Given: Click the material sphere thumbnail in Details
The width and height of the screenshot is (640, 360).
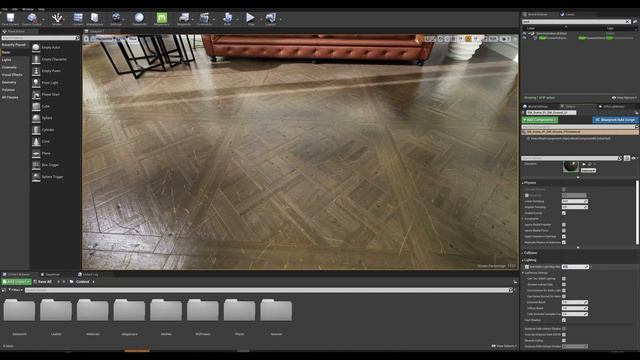Looking at the screenshot, I should [571, 166].
